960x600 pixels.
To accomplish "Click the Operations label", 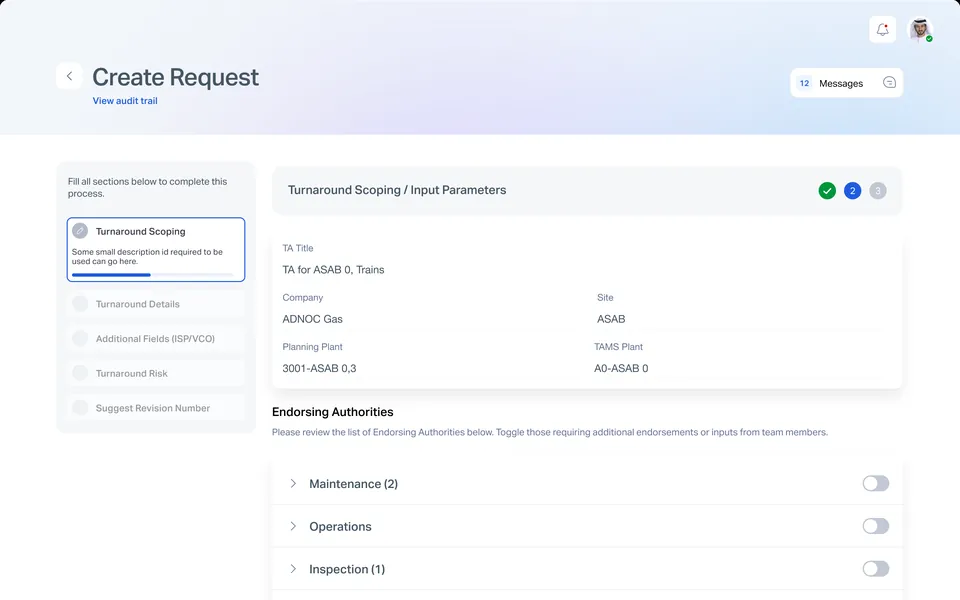I will (x=340, y=527).
